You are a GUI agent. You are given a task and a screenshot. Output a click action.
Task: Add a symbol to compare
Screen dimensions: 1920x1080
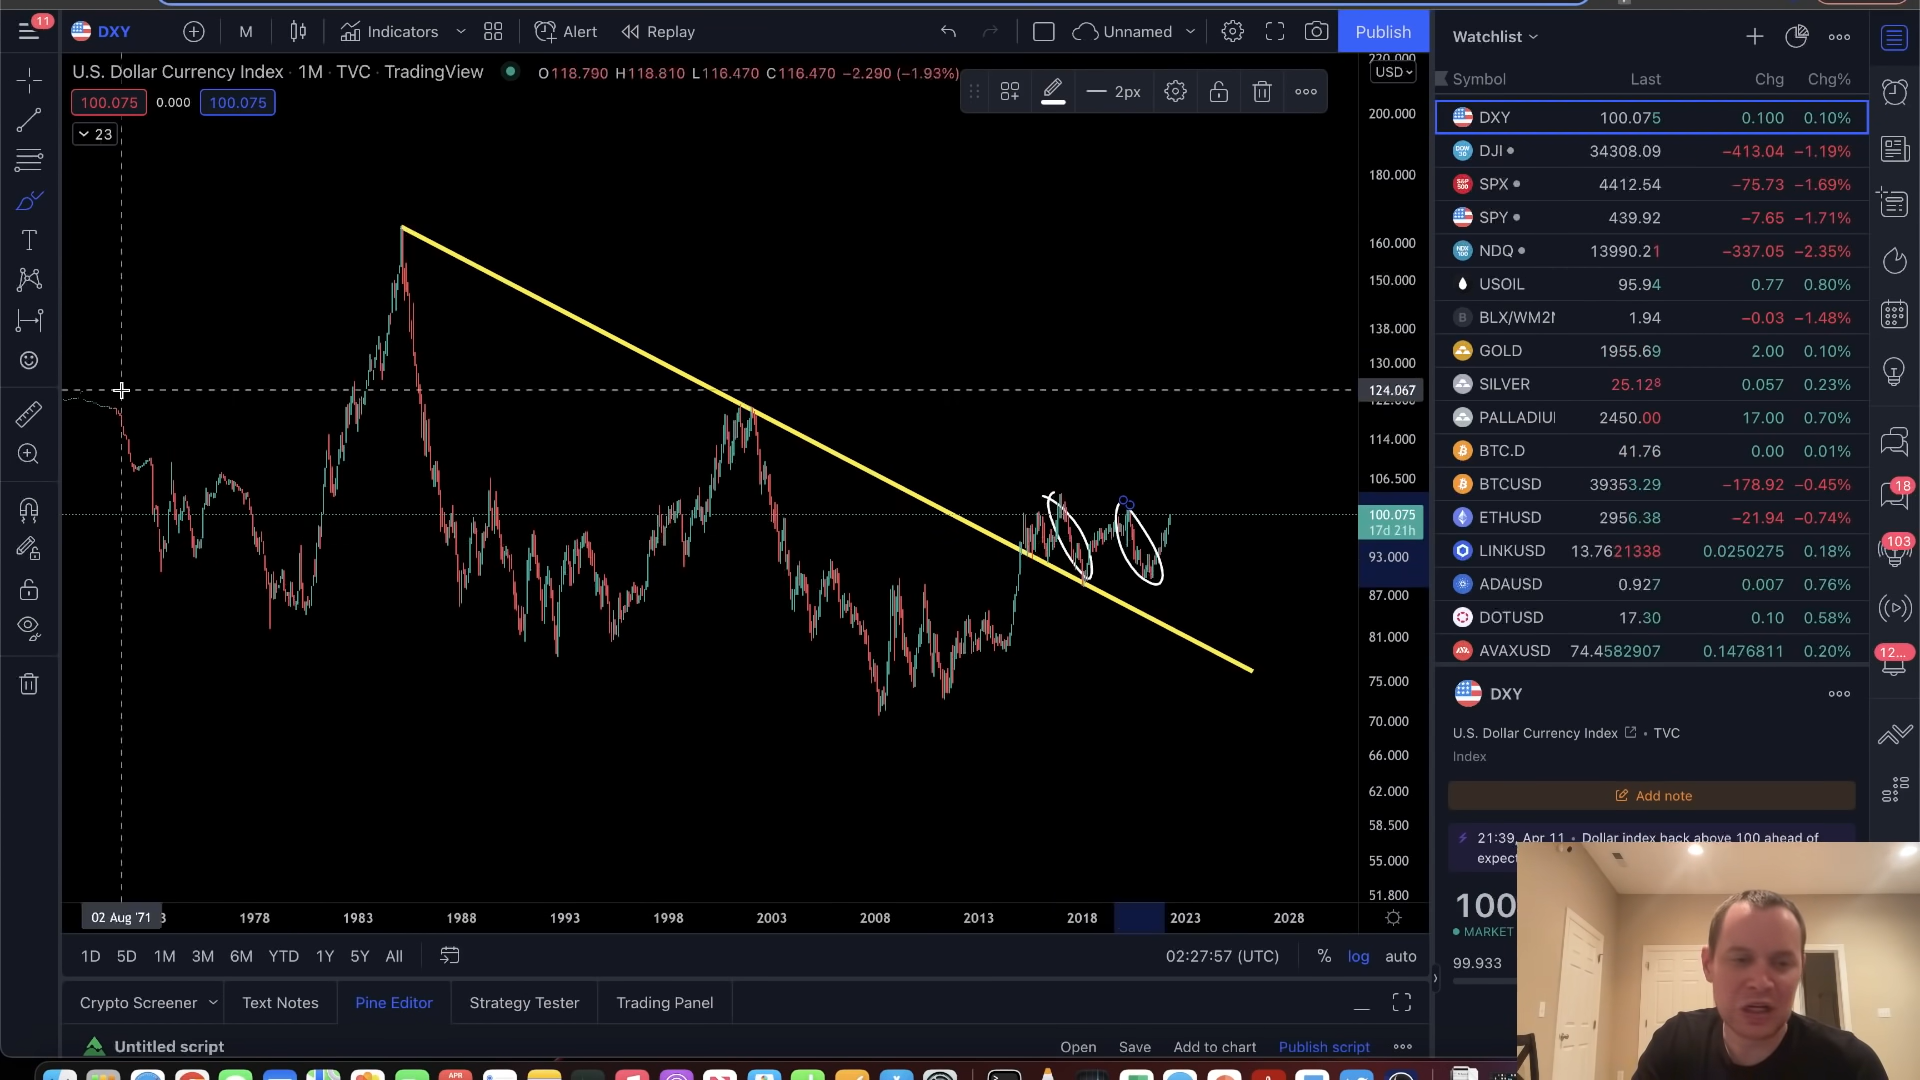[194, 32]
